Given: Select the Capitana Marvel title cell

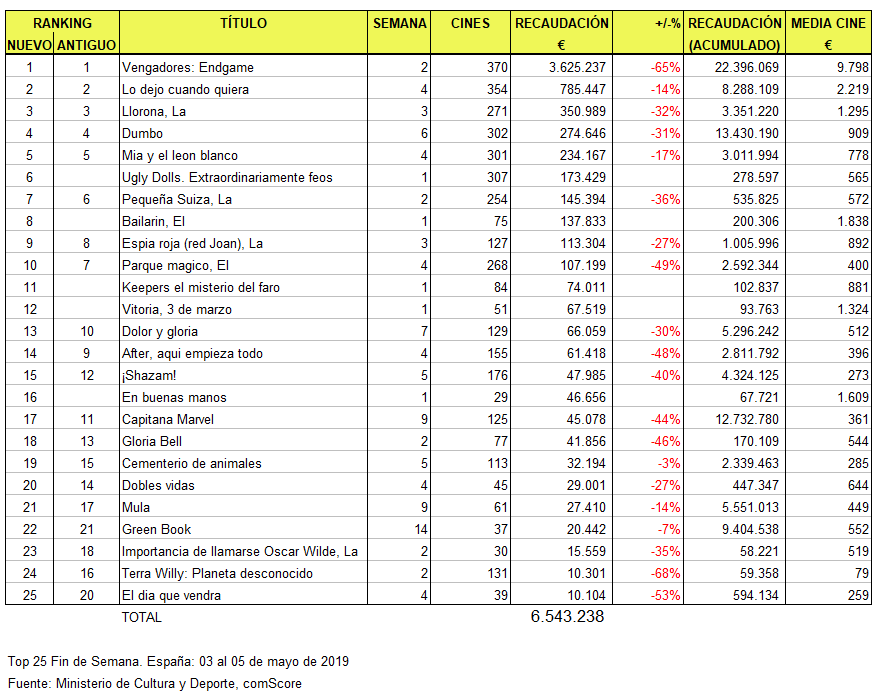Looking at the screenshot, I should (168, 419).
